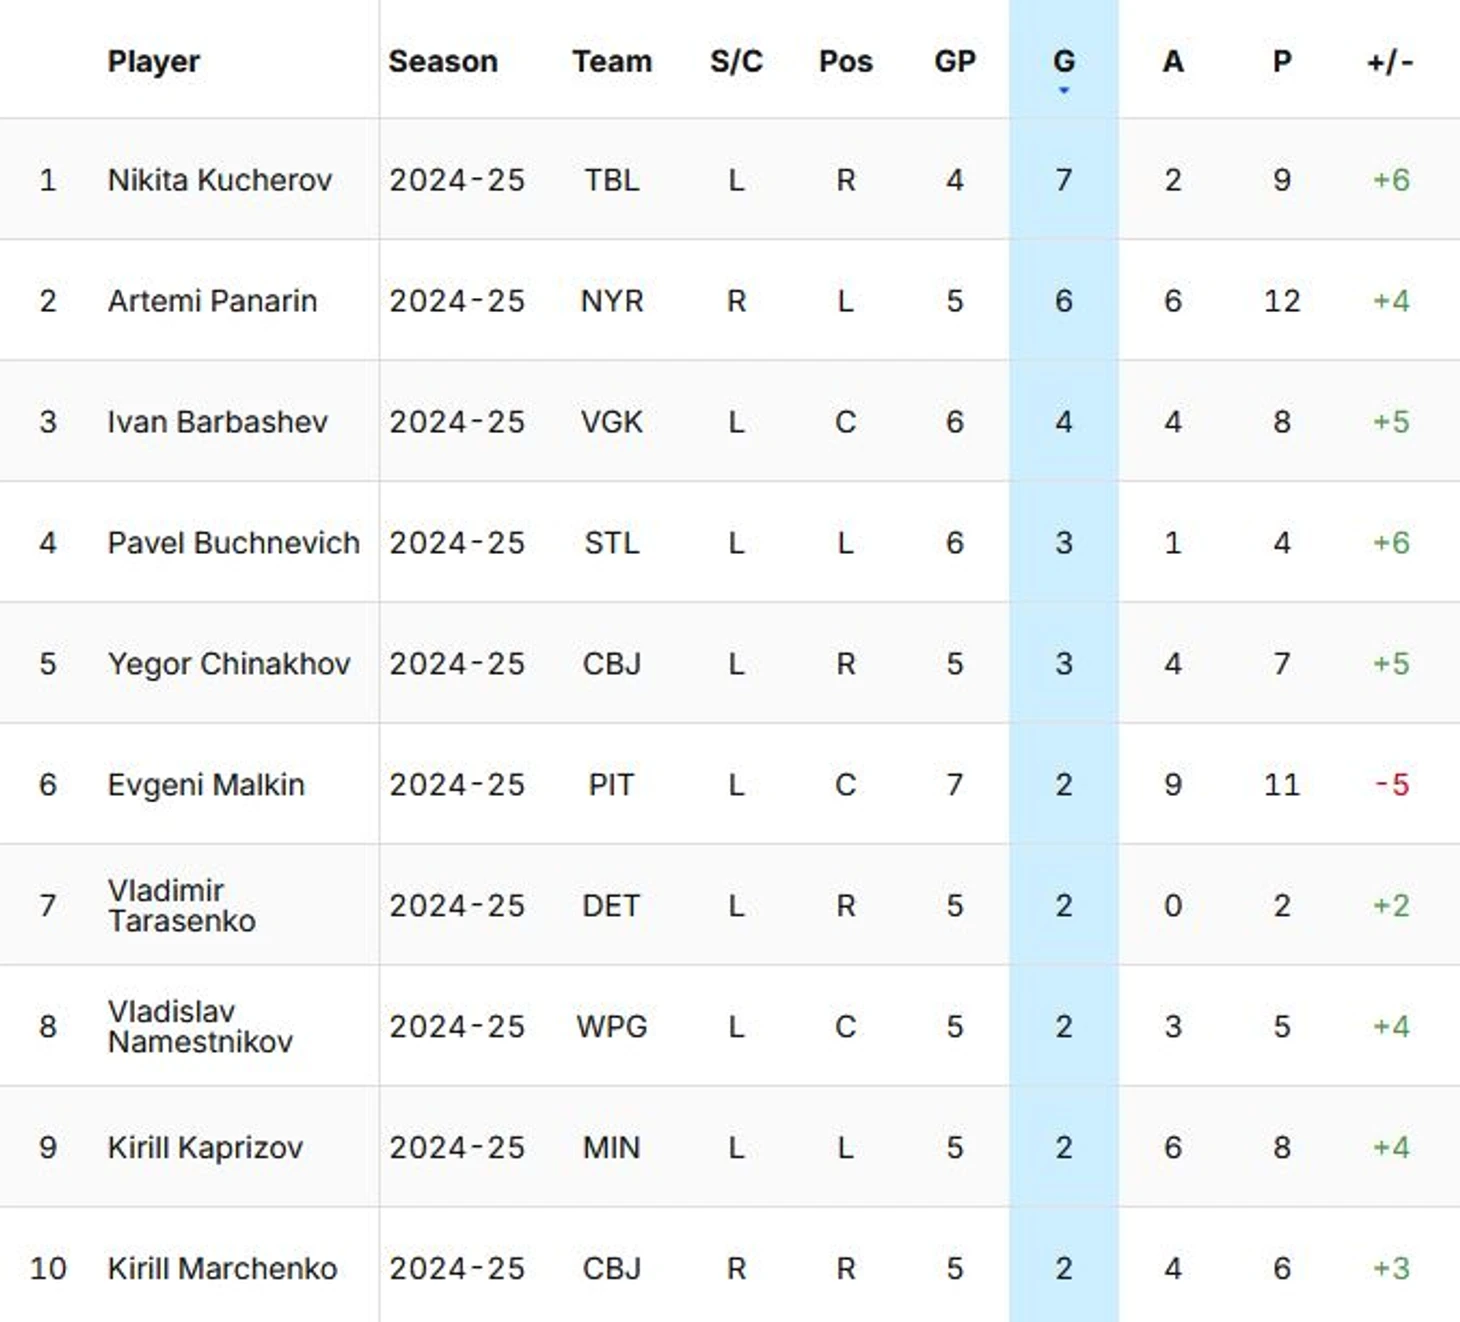Sort by the Player column header
Viewport: 1460px width, 1322px height.
point(153,61)
